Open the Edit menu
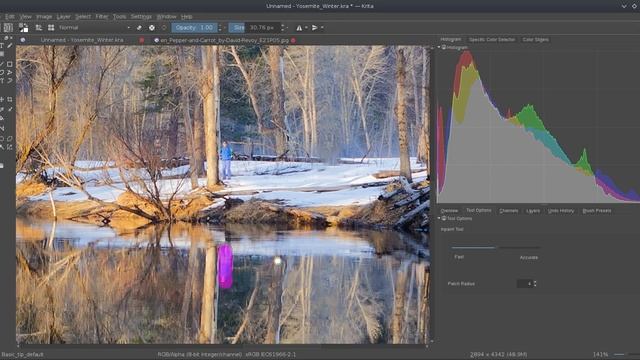The image size is (640, 360). [x=10, y=17]
